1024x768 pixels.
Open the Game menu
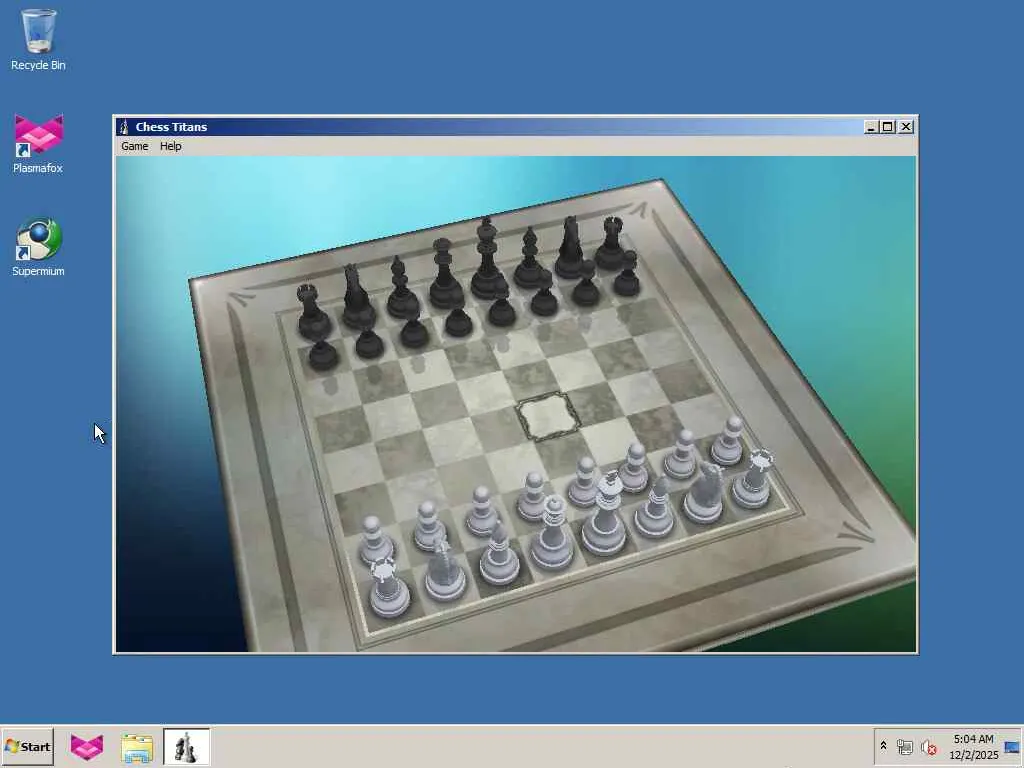(135, 146)
